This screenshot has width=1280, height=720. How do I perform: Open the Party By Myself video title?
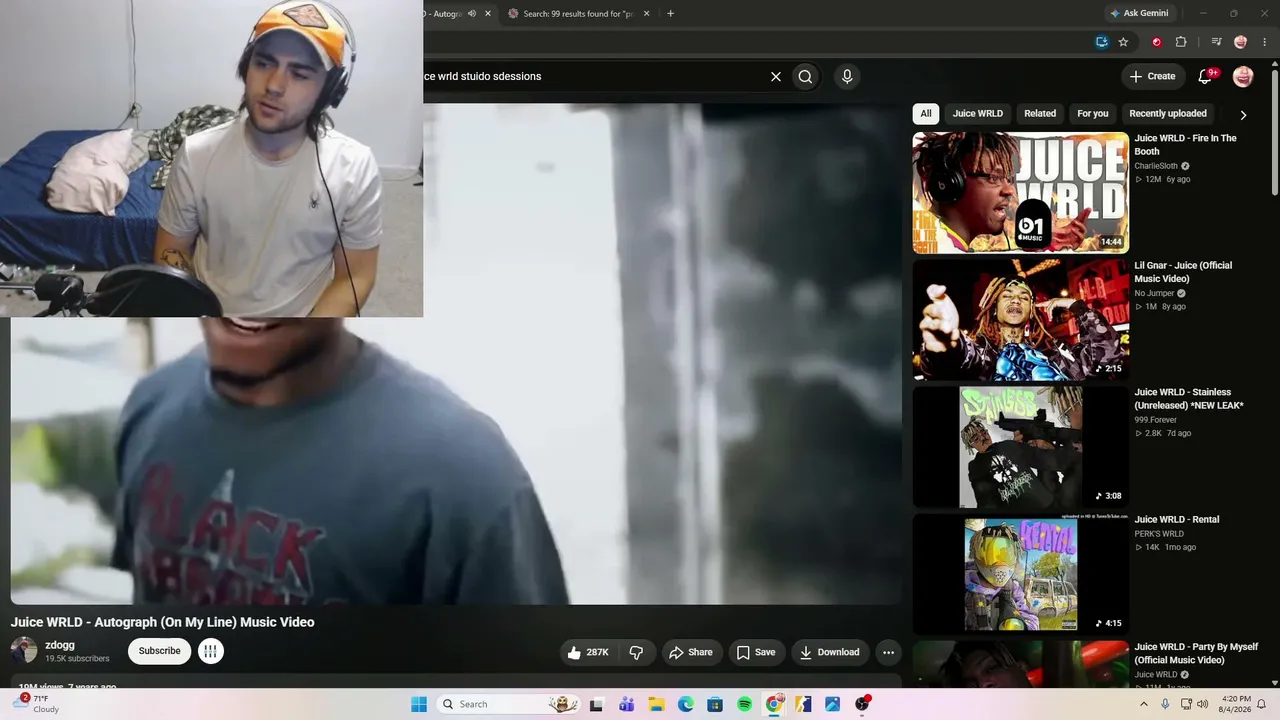pyautogui.click(x=1196, y=653)
